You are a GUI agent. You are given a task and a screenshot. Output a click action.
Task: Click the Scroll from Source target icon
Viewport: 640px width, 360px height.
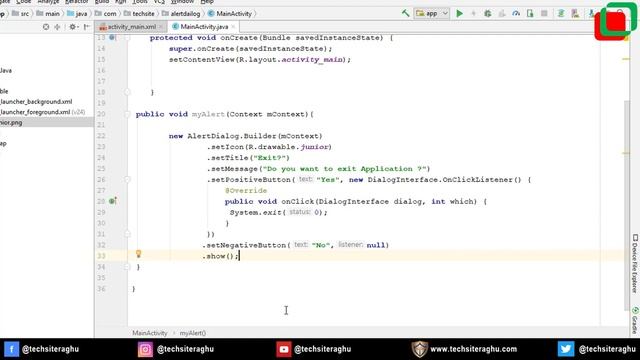pos(46,27)
